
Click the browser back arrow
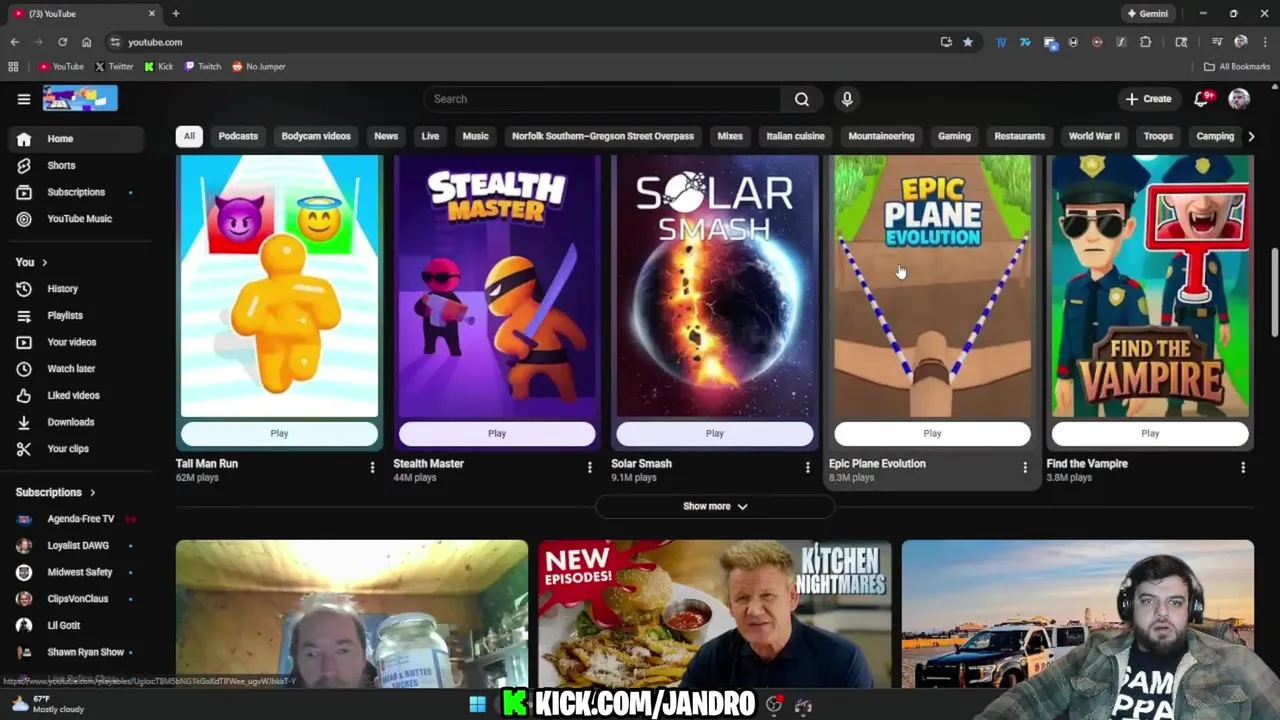15,42
